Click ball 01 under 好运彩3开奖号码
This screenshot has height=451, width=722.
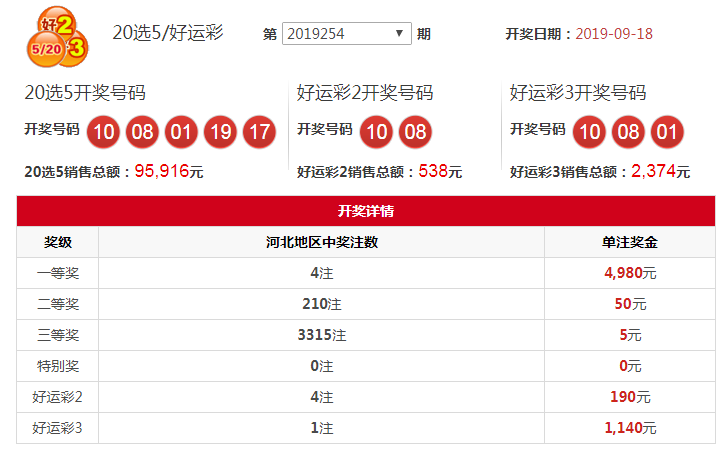click(x=667, y=132)
